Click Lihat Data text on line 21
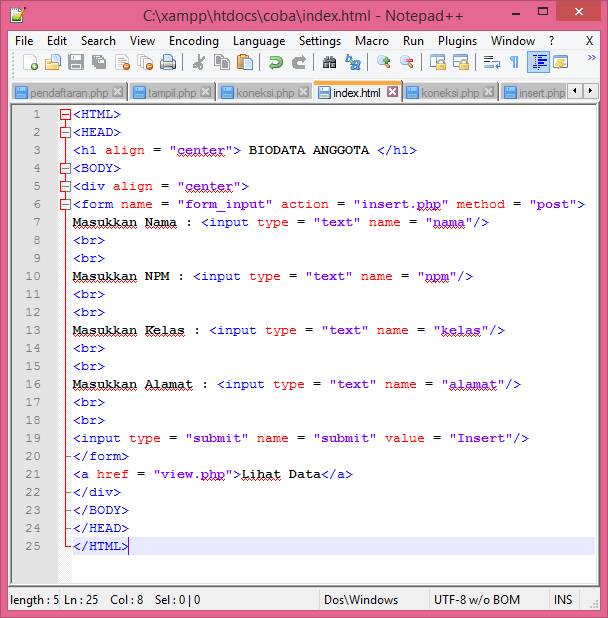The height and width of the screenshot is (618, 608). coord(281,474)
